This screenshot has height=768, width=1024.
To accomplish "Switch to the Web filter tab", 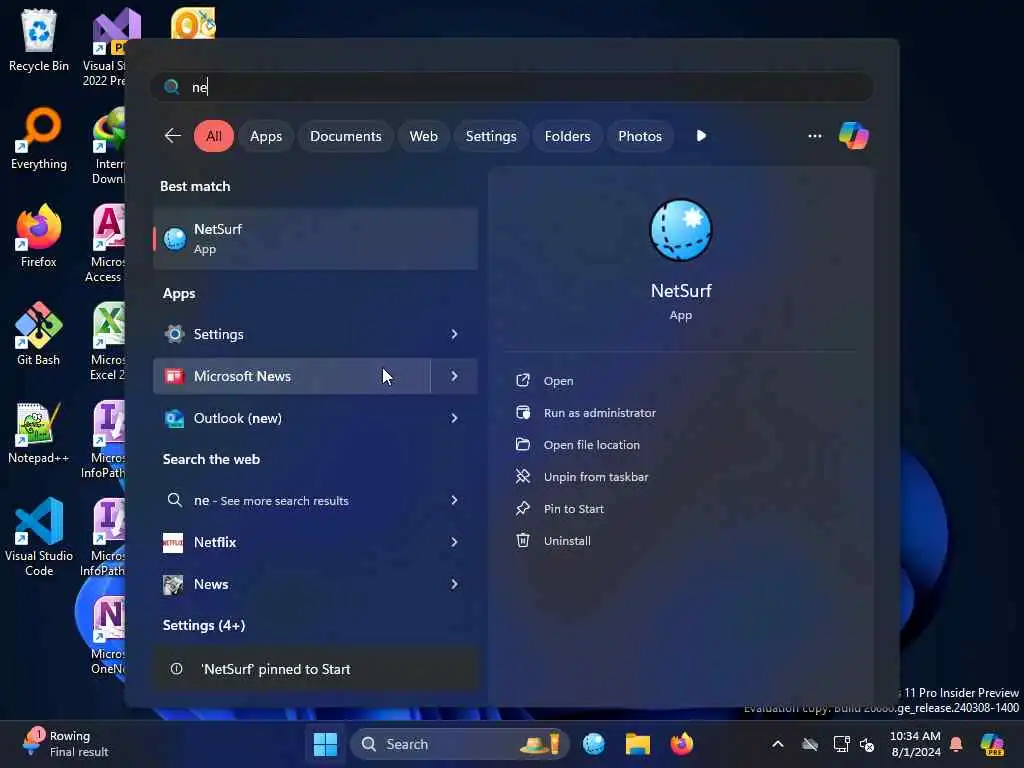I will [x=423, y=136].
